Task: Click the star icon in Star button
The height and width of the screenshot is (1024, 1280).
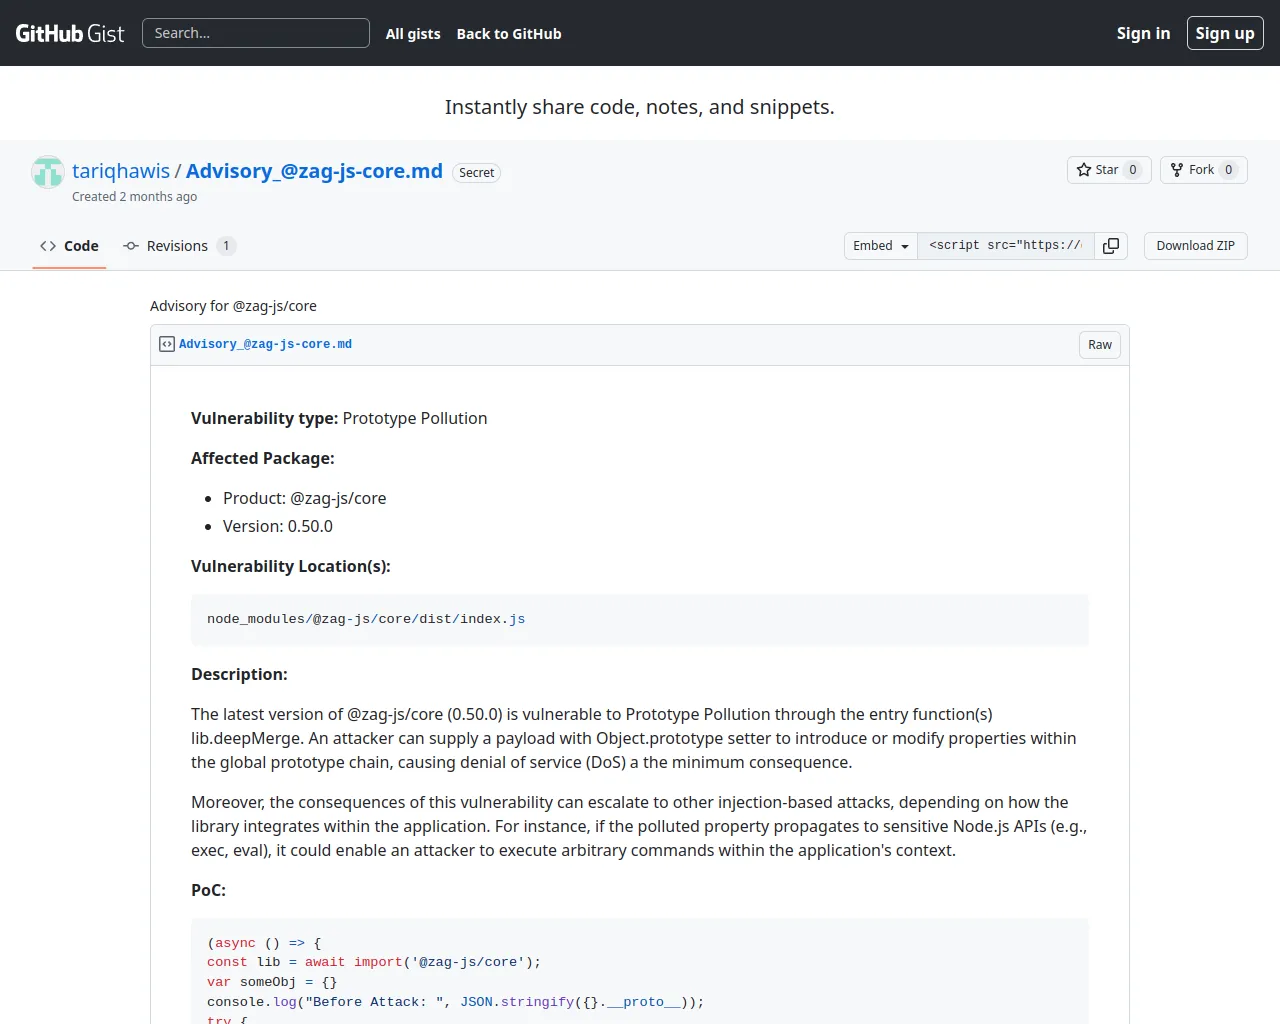Action: pos(1084,170)
